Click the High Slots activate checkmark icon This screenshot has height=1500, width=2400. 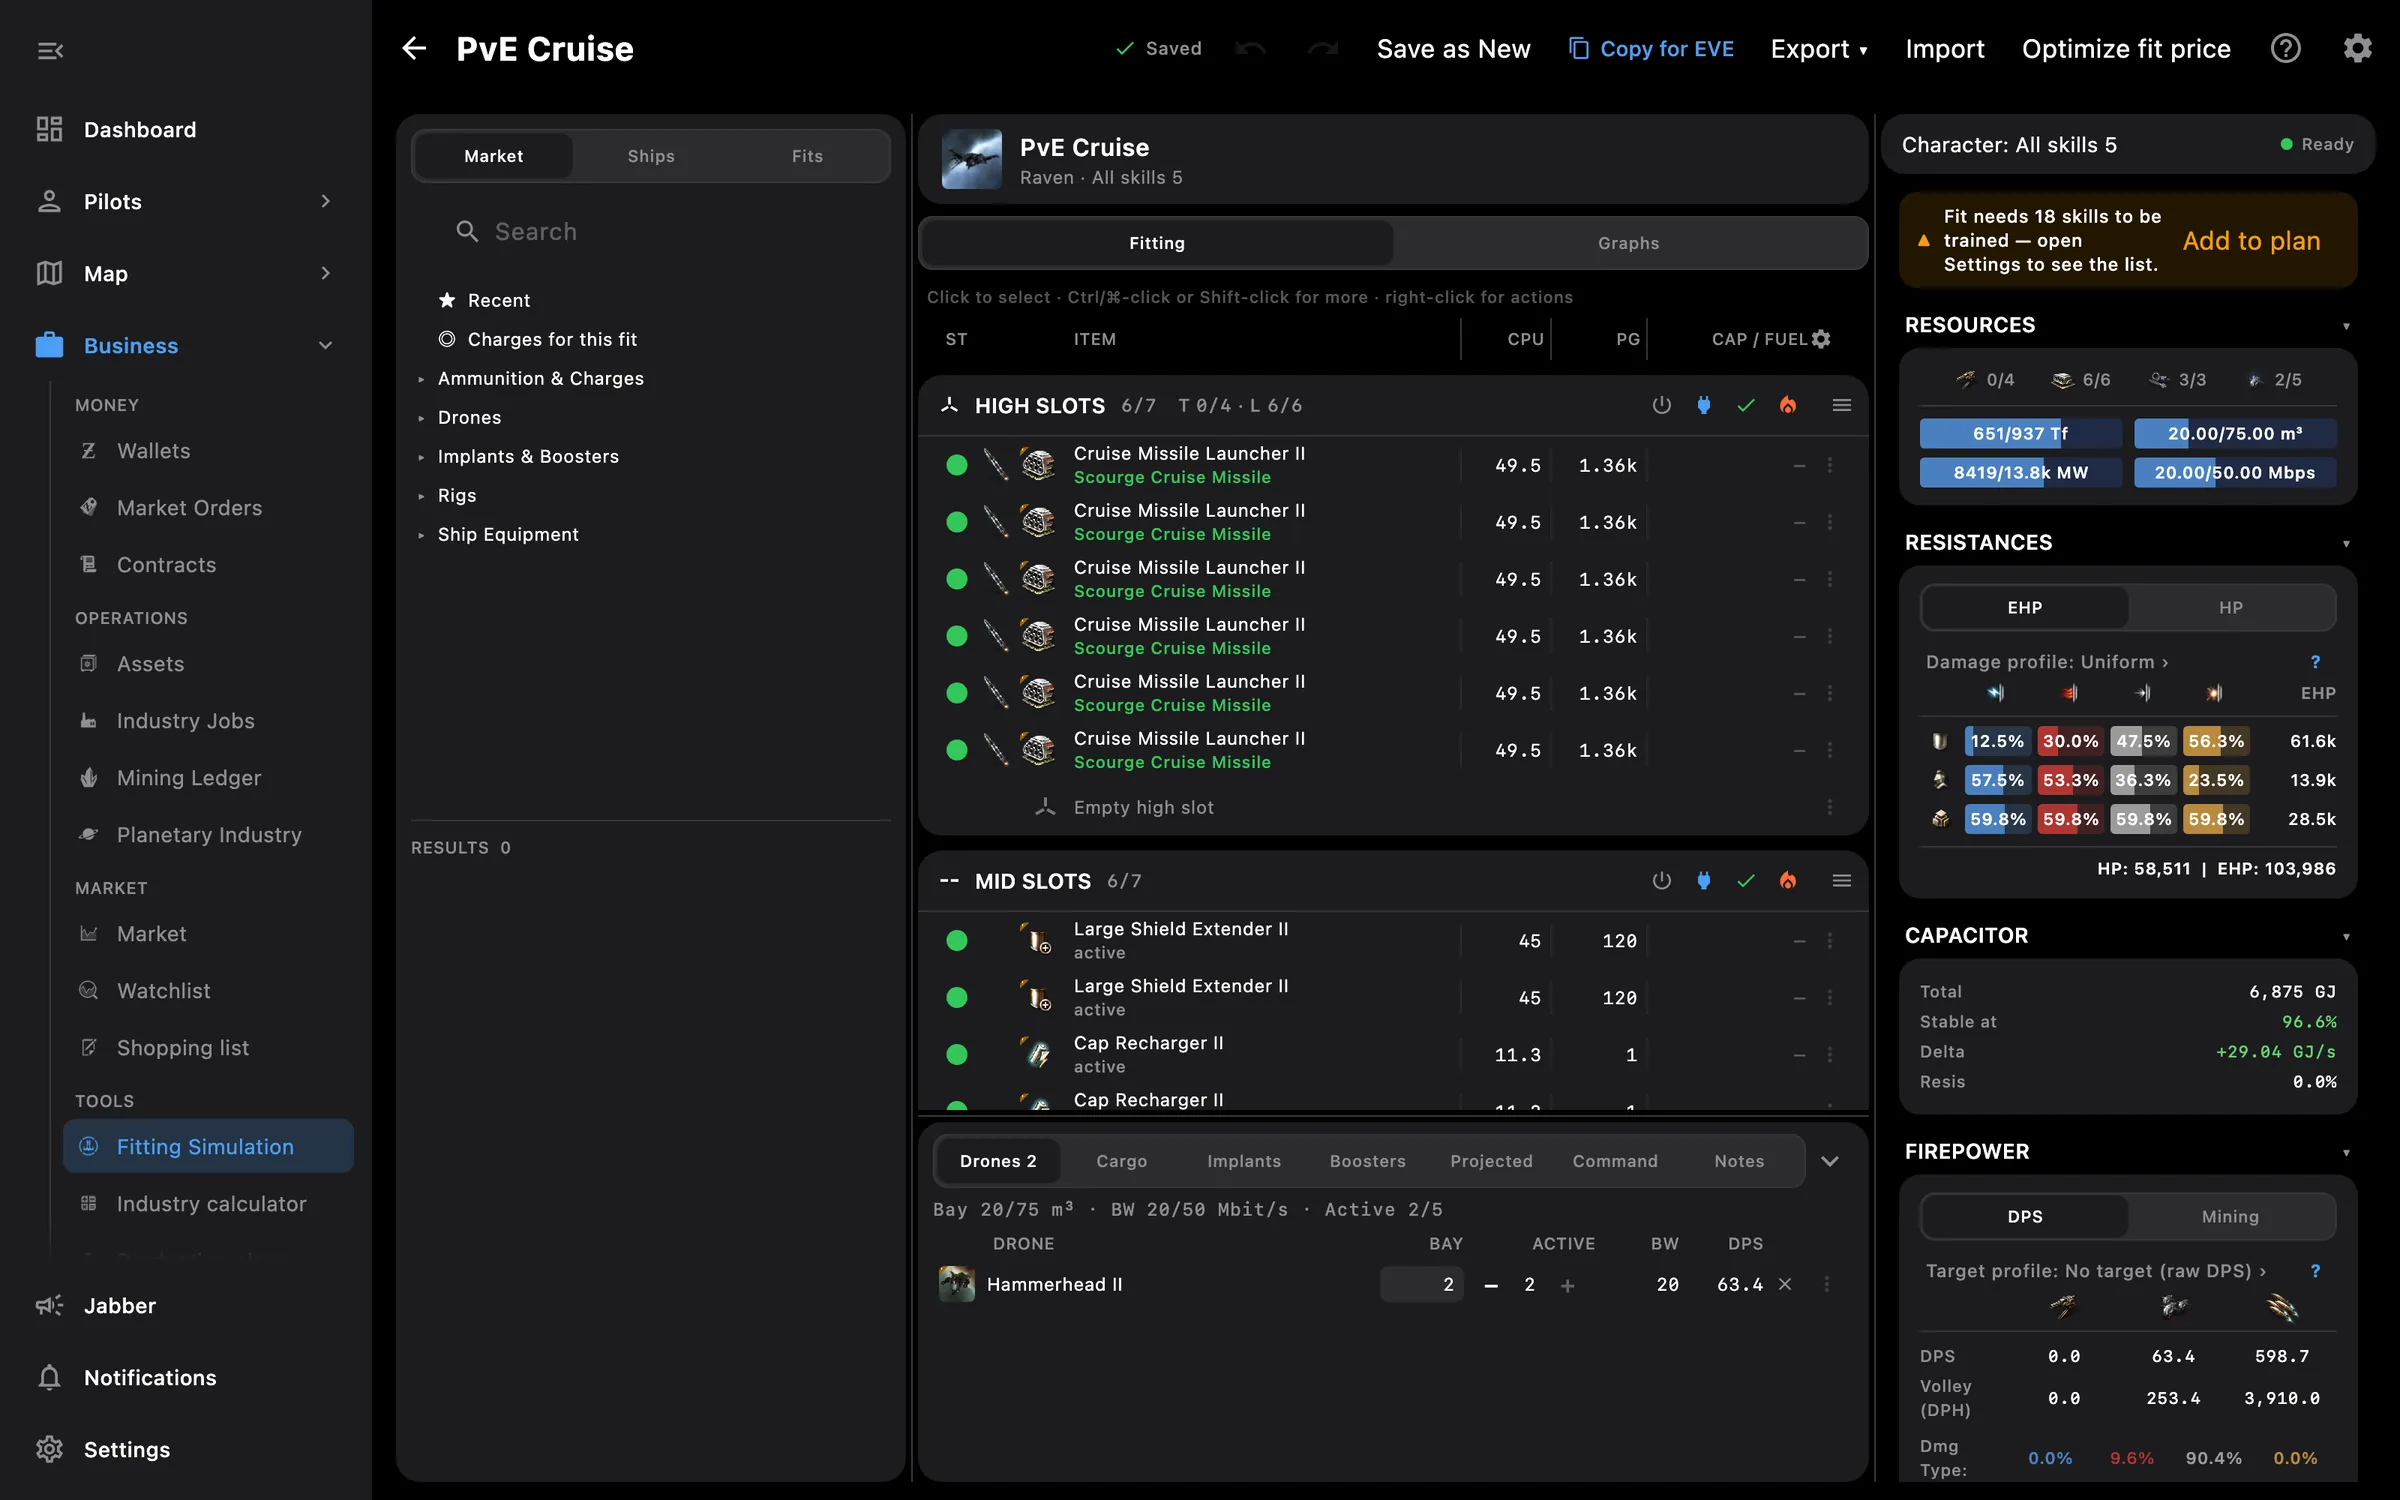click(x=1746, y=405)
